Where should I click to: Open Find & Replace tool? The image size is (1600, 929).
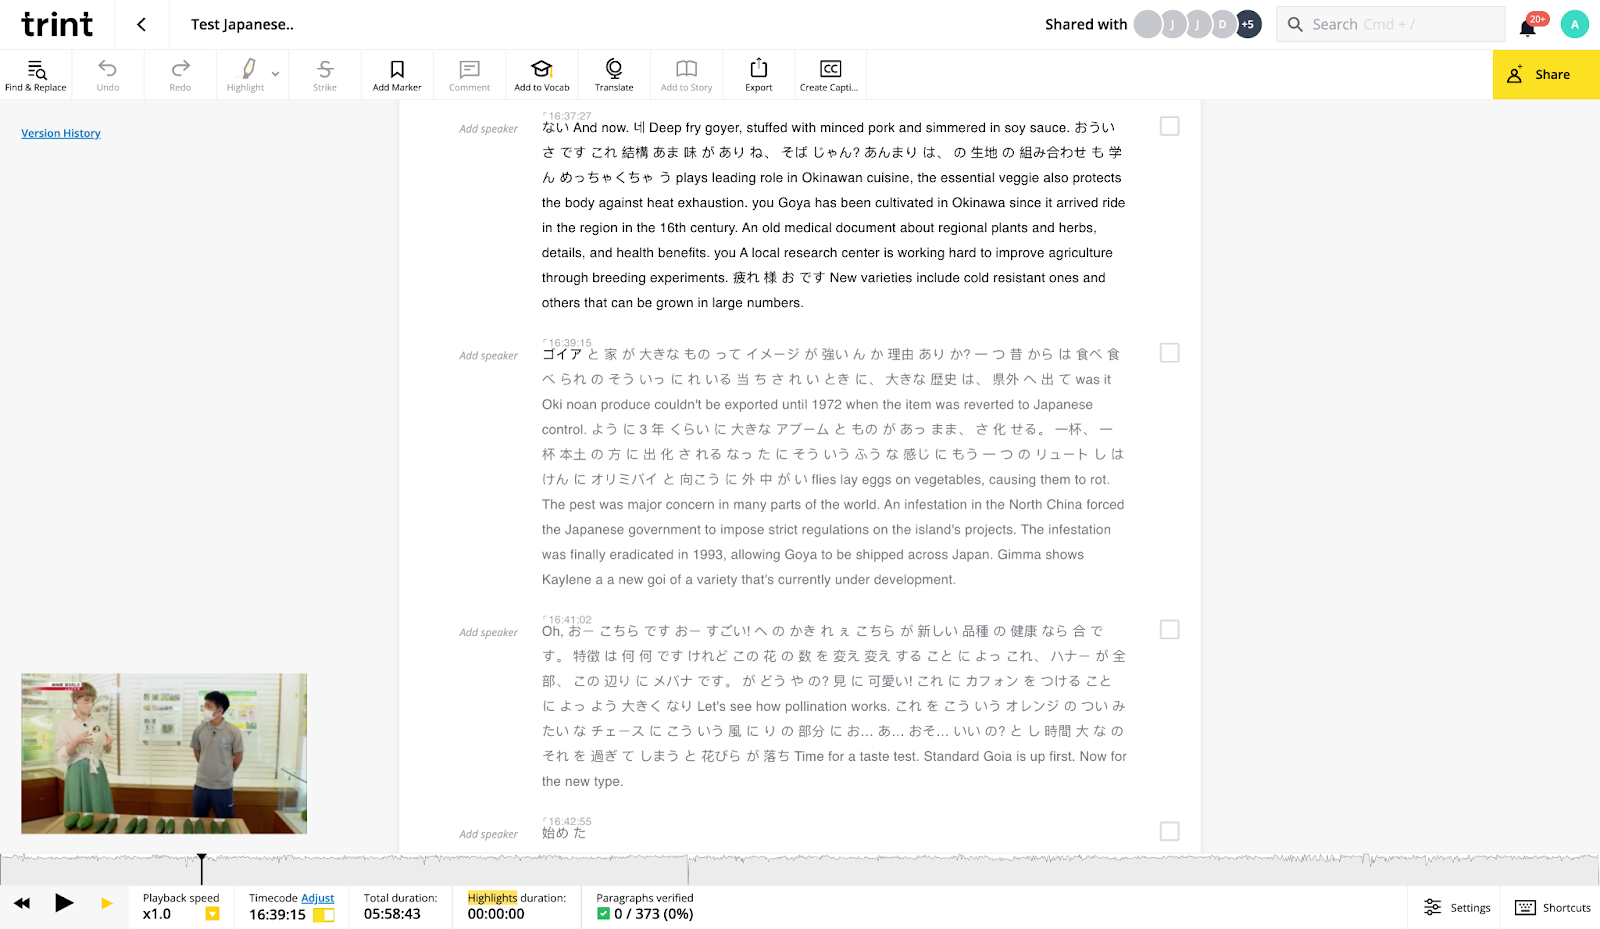(x=36, y=74)
